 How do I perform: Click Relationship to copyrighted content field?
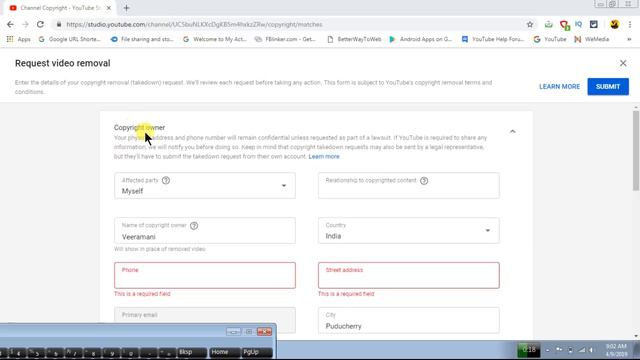click(x=409, y=186)
